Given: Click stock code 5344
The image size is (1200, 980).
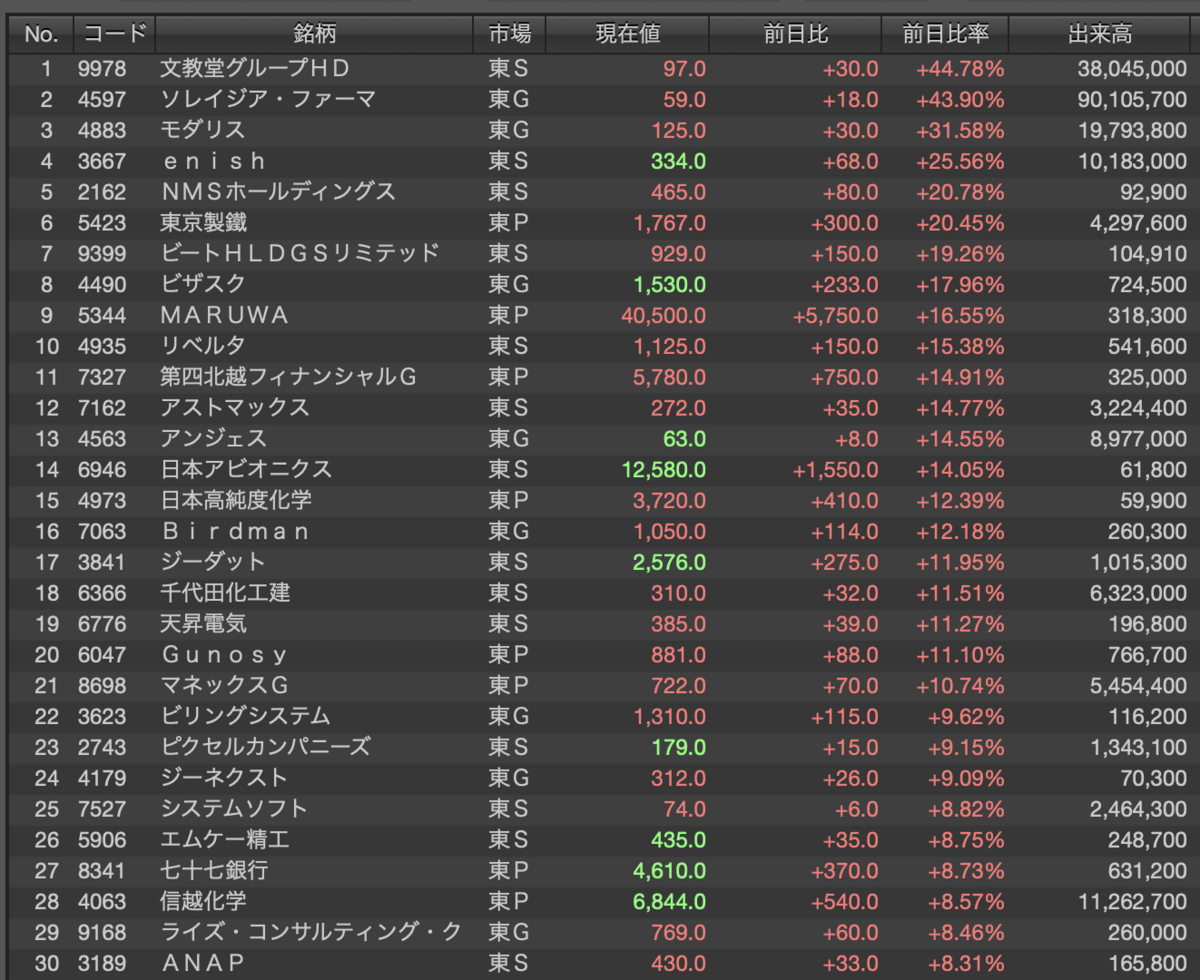Looking at the screenshot, I should click(x=102, y=315).
